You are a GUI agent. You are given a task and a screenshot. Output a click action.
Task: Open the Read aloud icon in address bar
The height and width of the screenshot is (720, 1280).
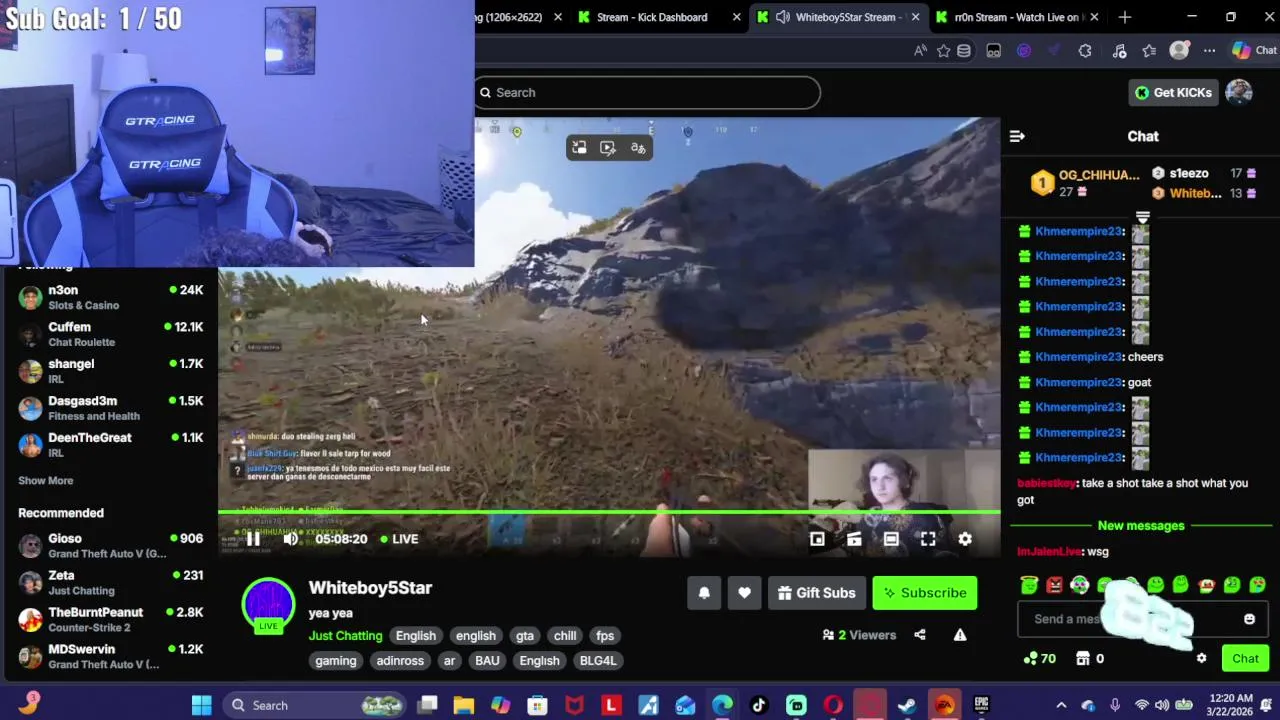point(920,51)
